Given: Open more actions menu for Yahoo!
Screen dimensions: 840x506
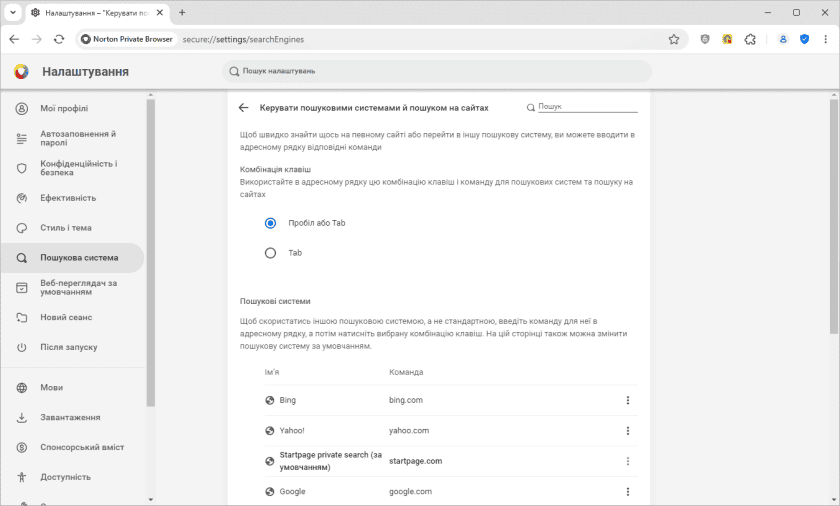Looking at the screenshot, I should click(x=628, y=431).
